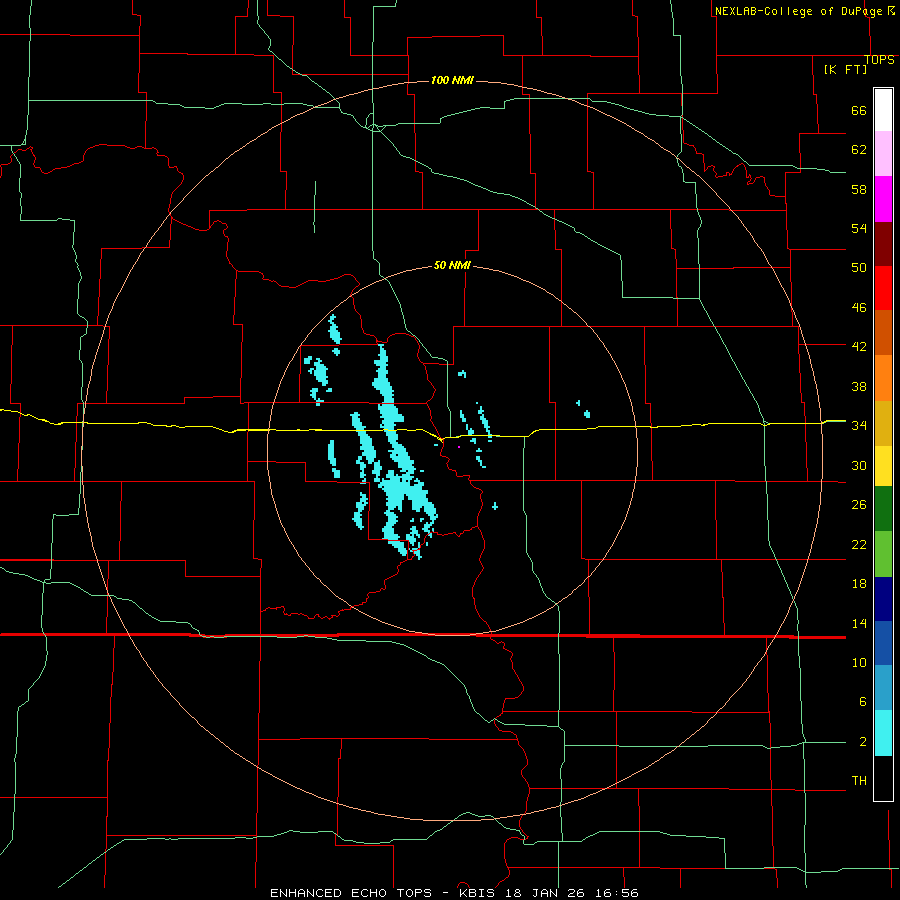This screenshot has width=900, height=900.
Task: Click the [K FT] units label
Action: (845, 69)
